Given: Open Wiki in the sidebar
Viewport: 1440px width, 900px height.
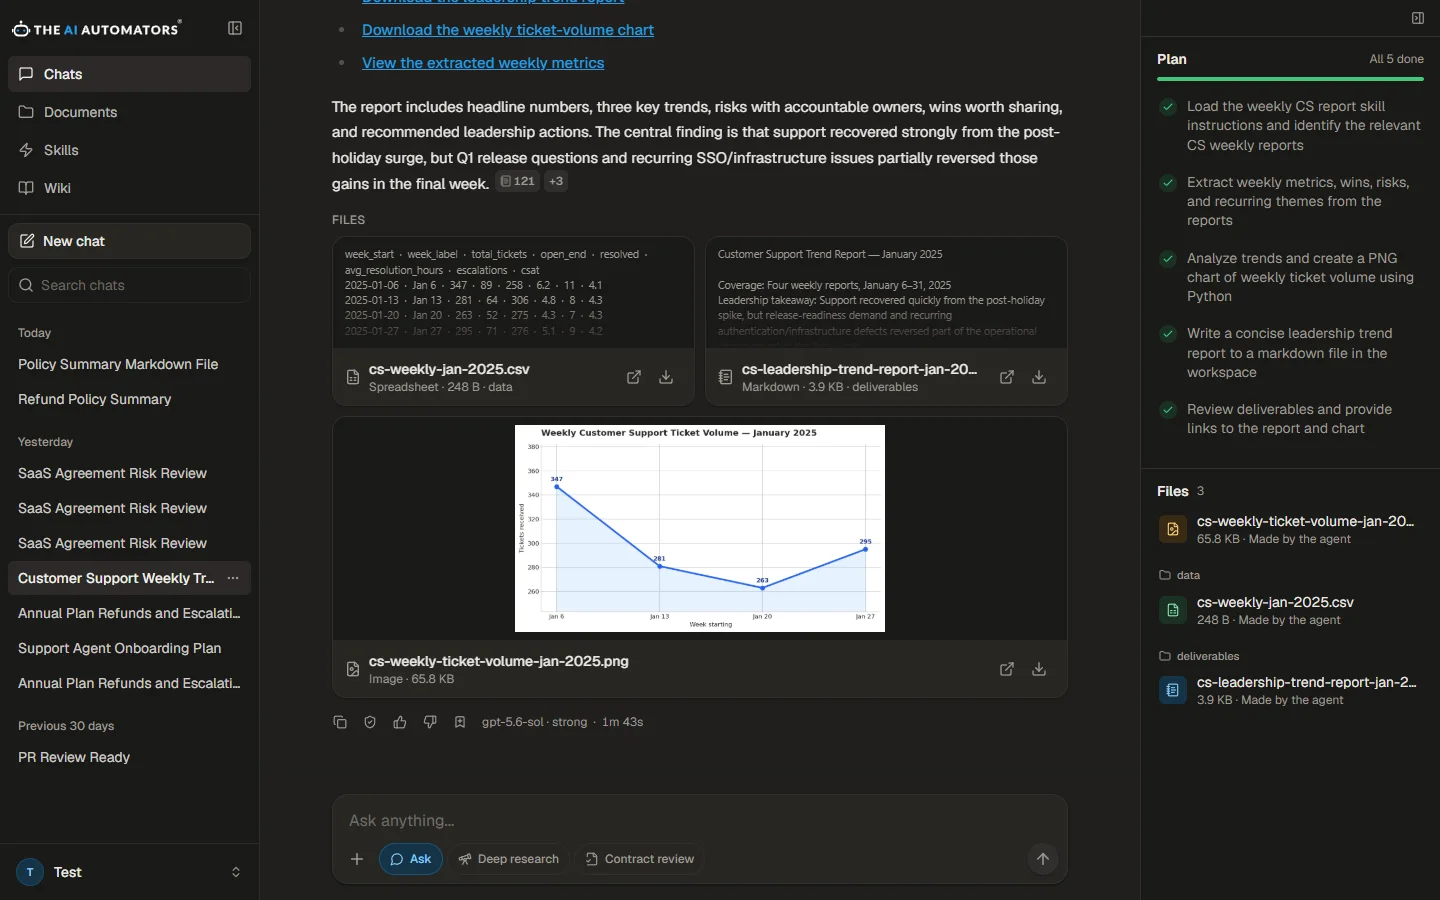Looking at the screenshot, I should (130, 188).
